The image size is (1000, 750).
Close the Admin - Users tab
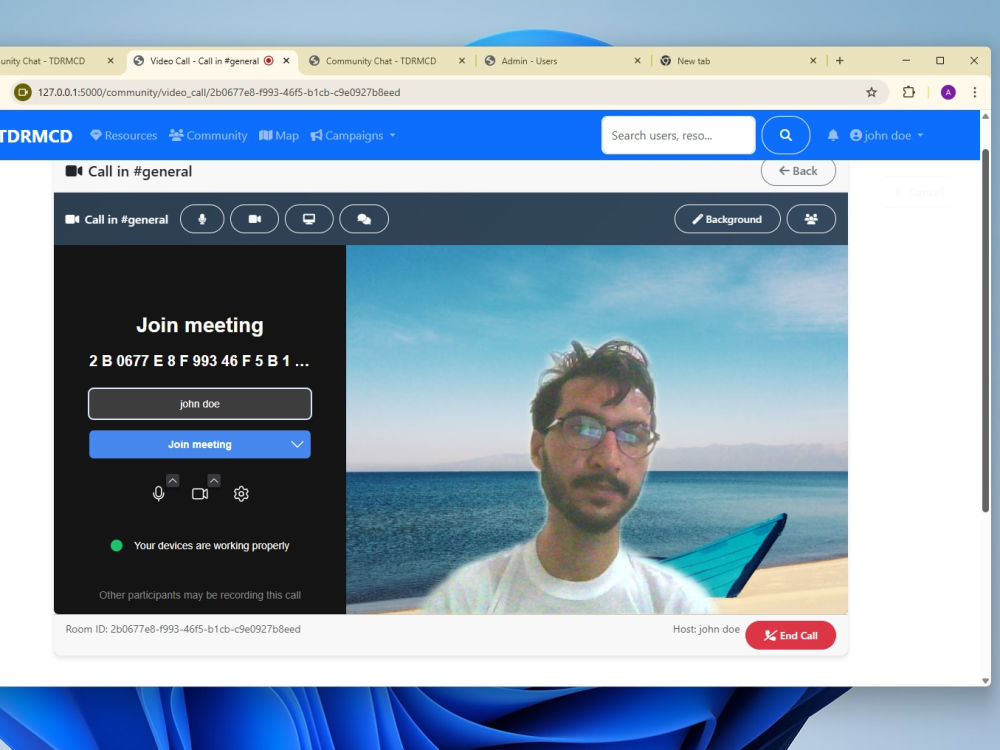click(x=637, y=61)
